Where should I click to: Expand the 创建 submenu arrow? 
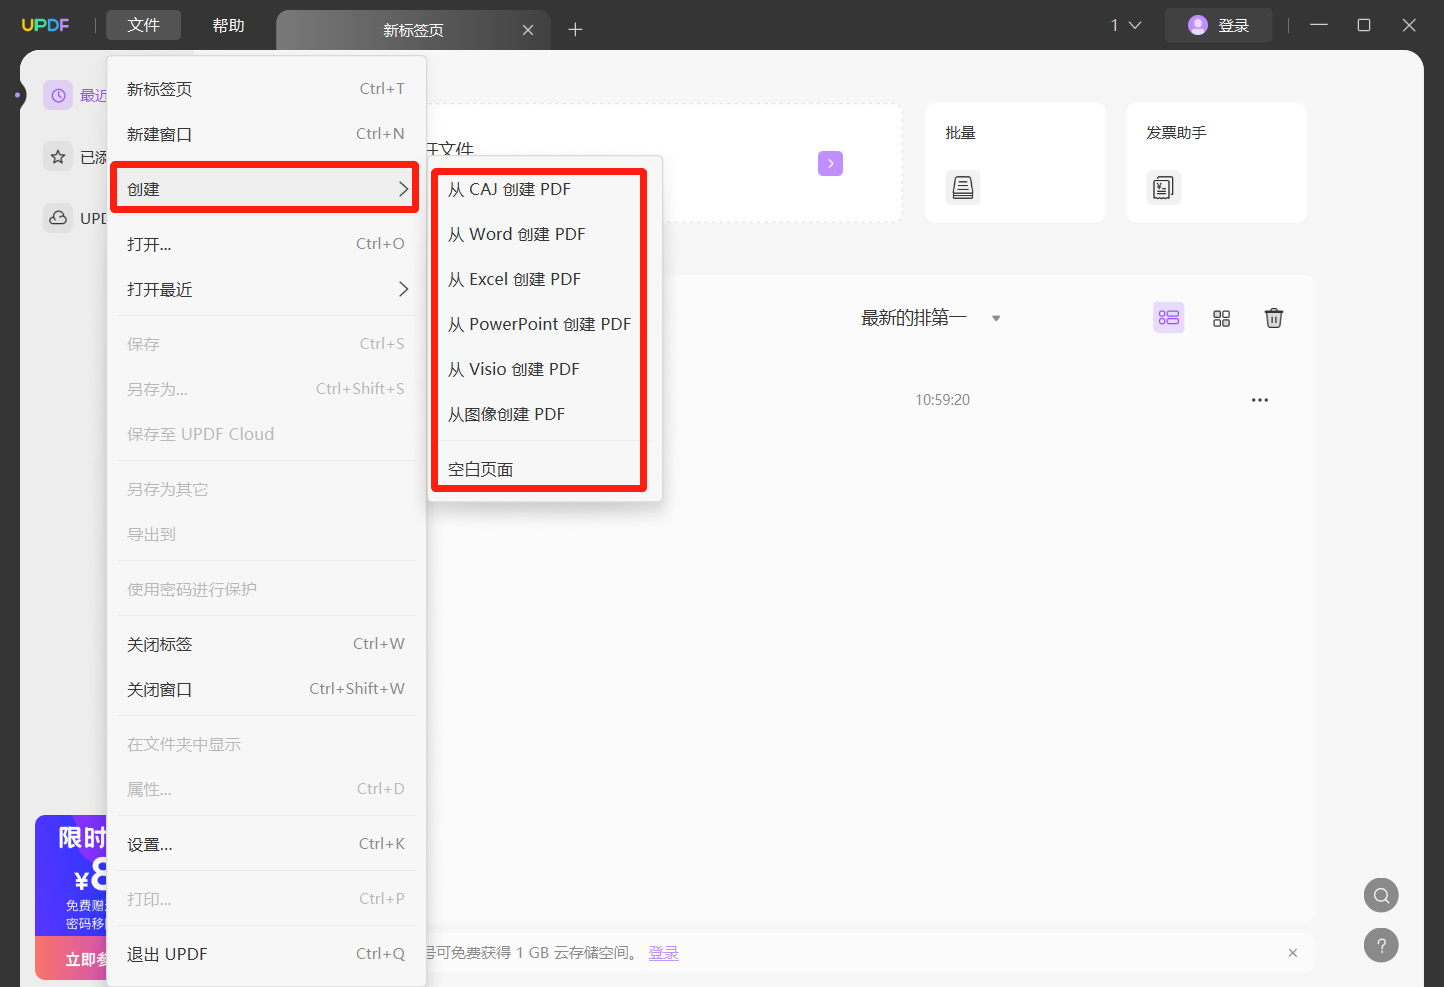coord(403,189)
